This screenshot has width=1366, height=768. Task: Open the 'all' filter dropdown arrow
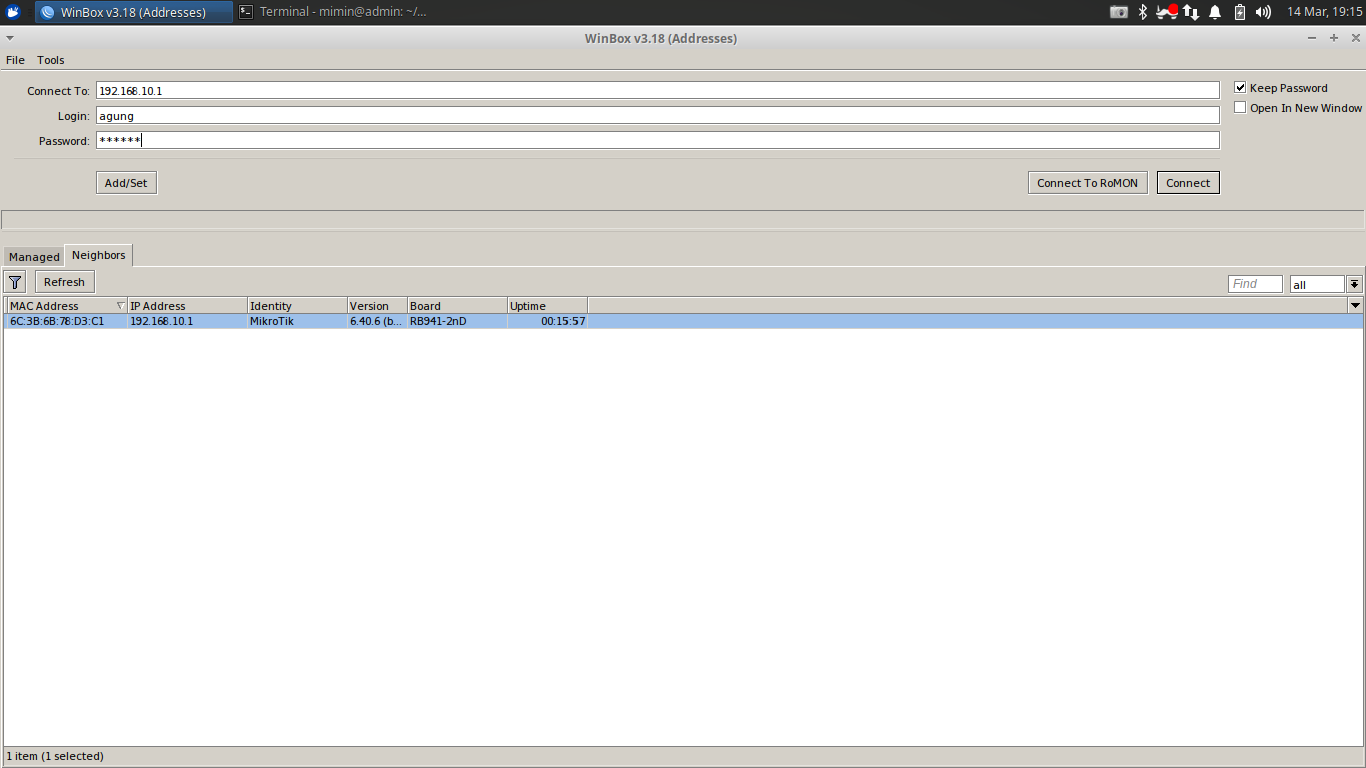tap(1354, 284)
